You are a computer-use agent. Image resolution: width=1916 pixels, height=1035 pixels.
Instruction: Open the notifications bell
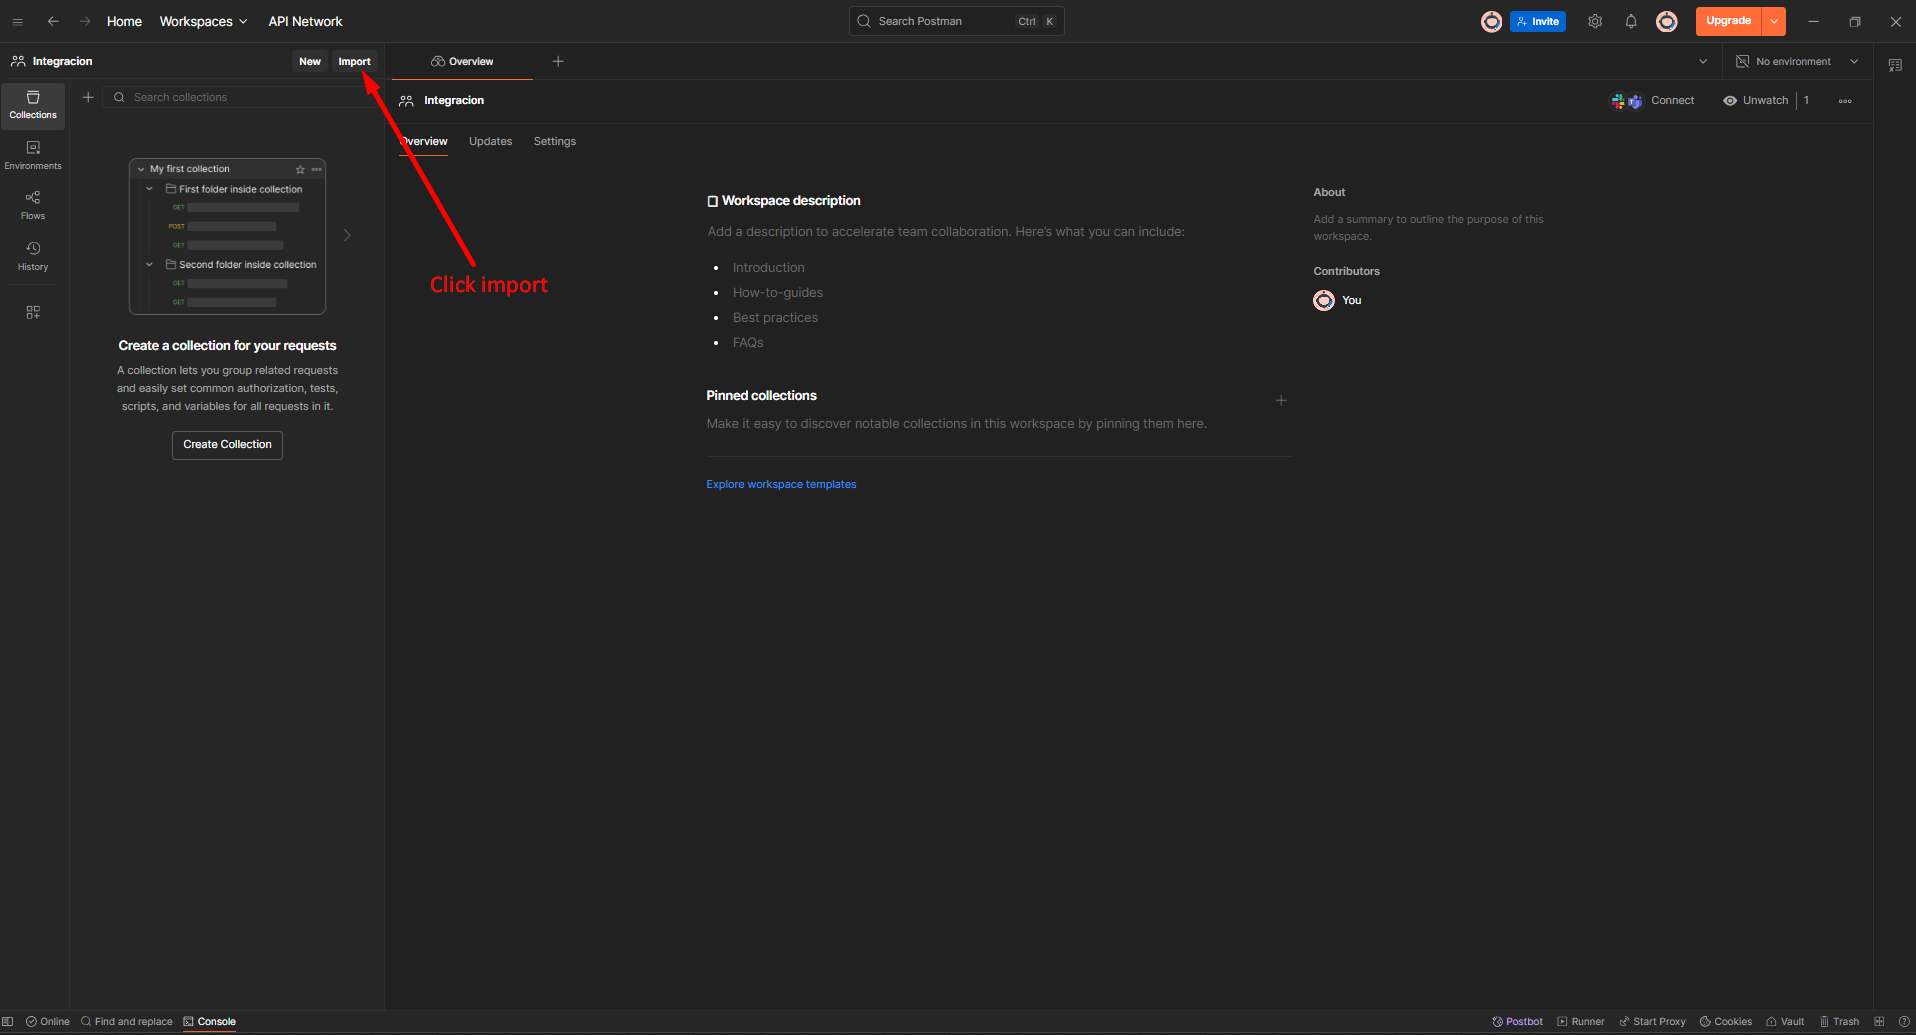(x=1631, y=21)
